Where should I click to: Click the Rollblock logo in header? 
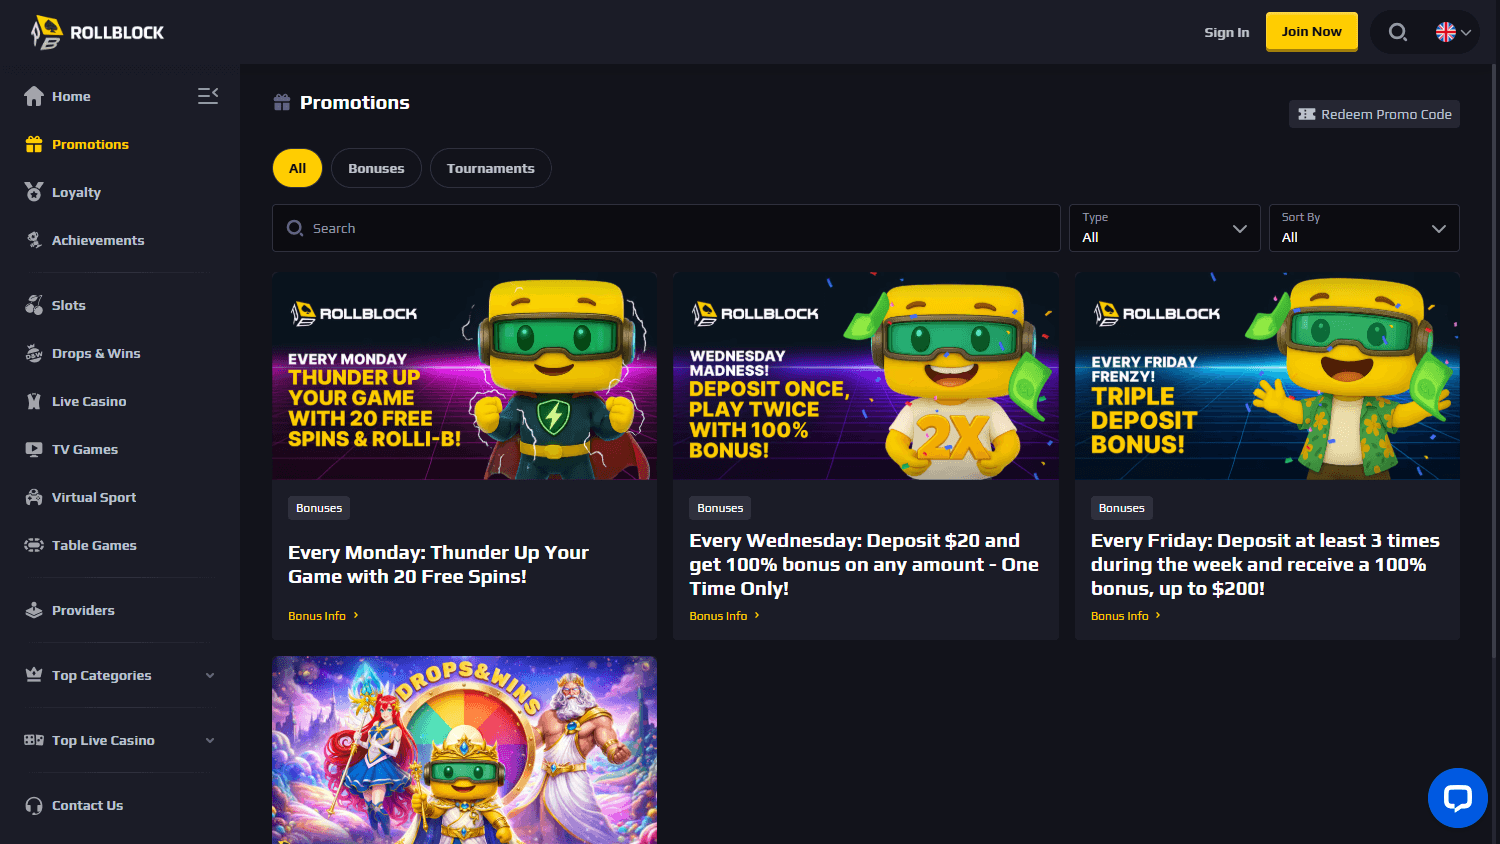click(x=97, y=32)
